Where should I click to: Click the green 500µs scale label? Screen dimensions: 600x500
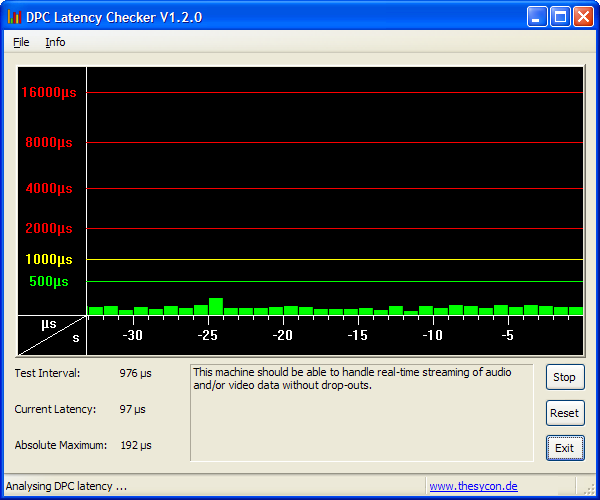[x=49, y=282]
